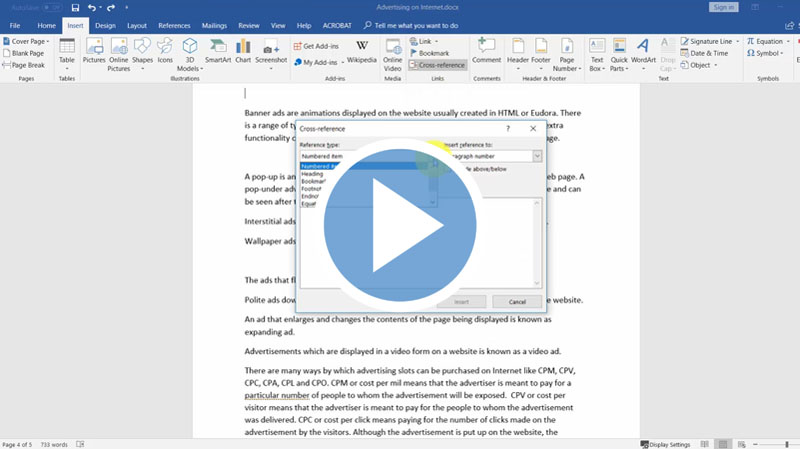
Task: Open the Cover Page dropdown
Action: click(x=28, y=41)
